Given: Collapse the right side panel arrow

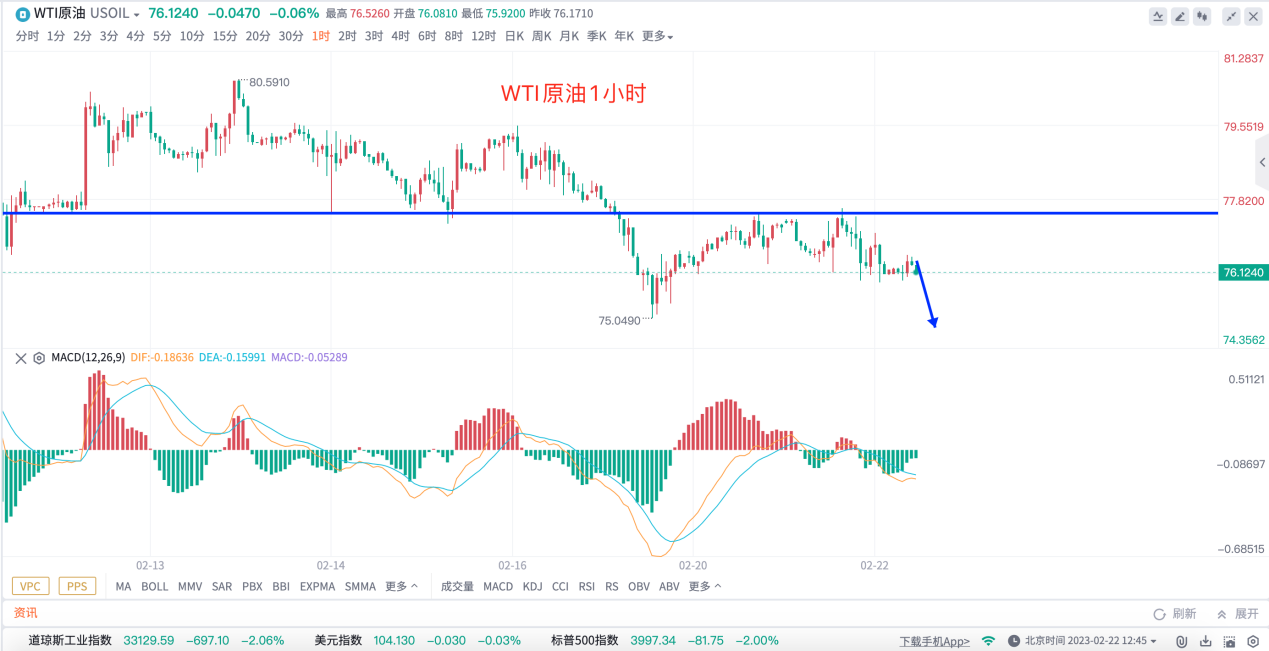Looking at the screenshot, I should tap(1262, 162).
